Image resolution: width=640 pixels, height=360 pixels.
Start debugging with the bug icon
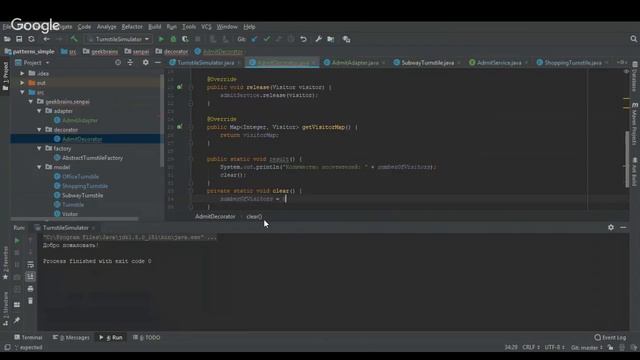pos(173,39)
